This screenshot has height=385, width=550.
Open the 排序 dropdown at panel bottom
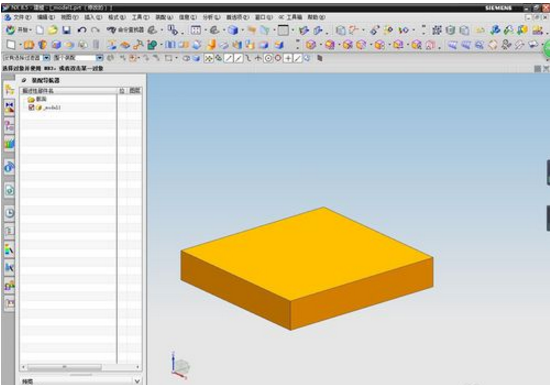point(137,381)
